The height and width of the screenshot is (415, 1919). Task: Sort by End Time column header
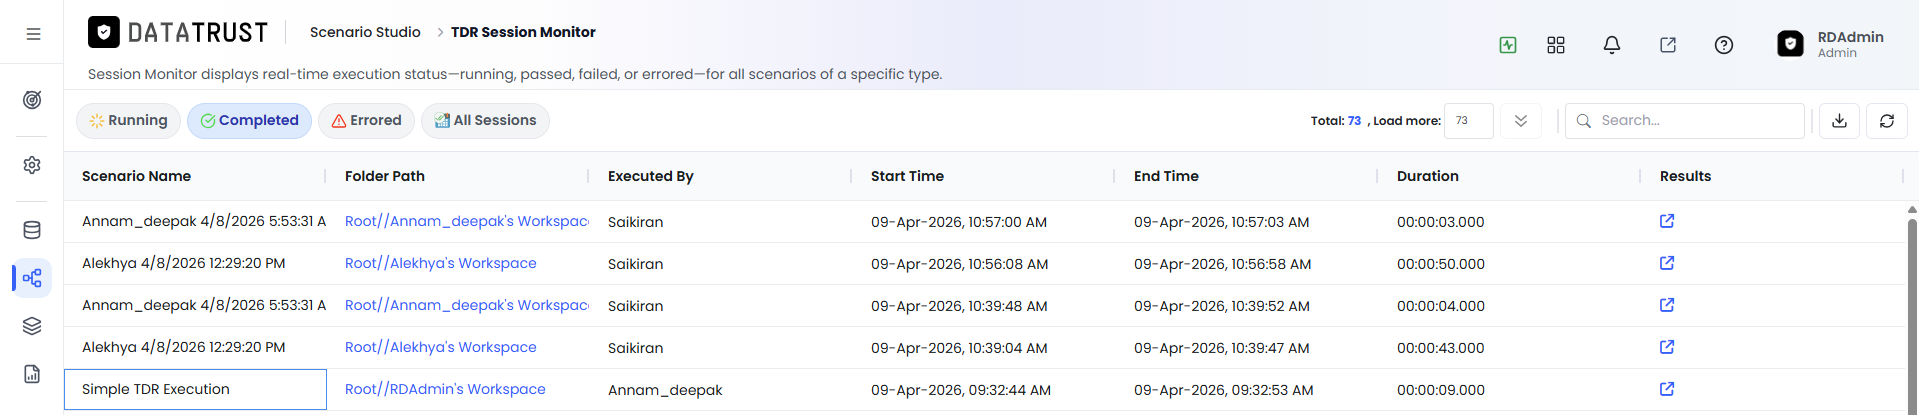coord(1166,176)
